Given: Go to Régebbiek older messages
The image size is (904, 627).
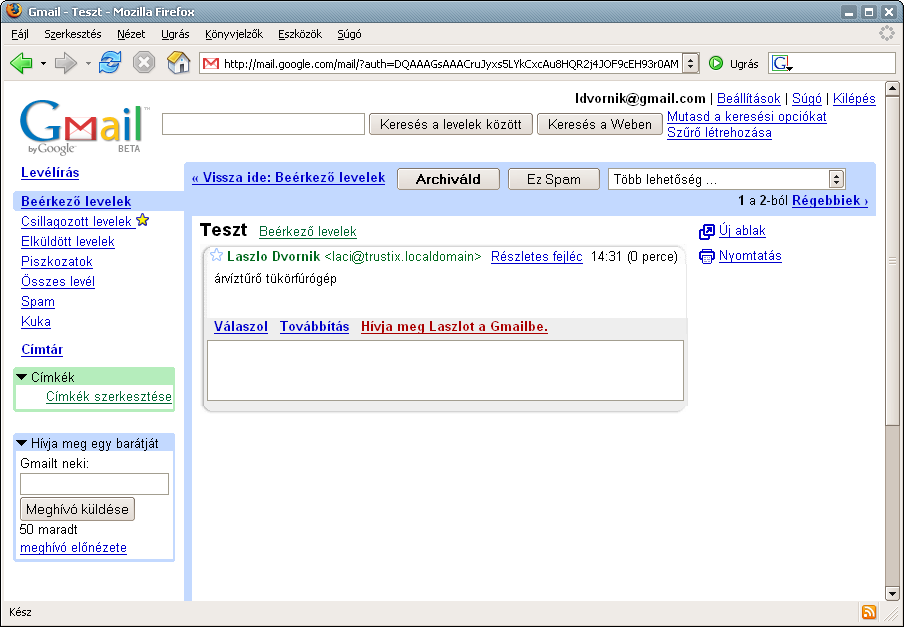Looking at the screenshot, I should [x=830, y=201].
